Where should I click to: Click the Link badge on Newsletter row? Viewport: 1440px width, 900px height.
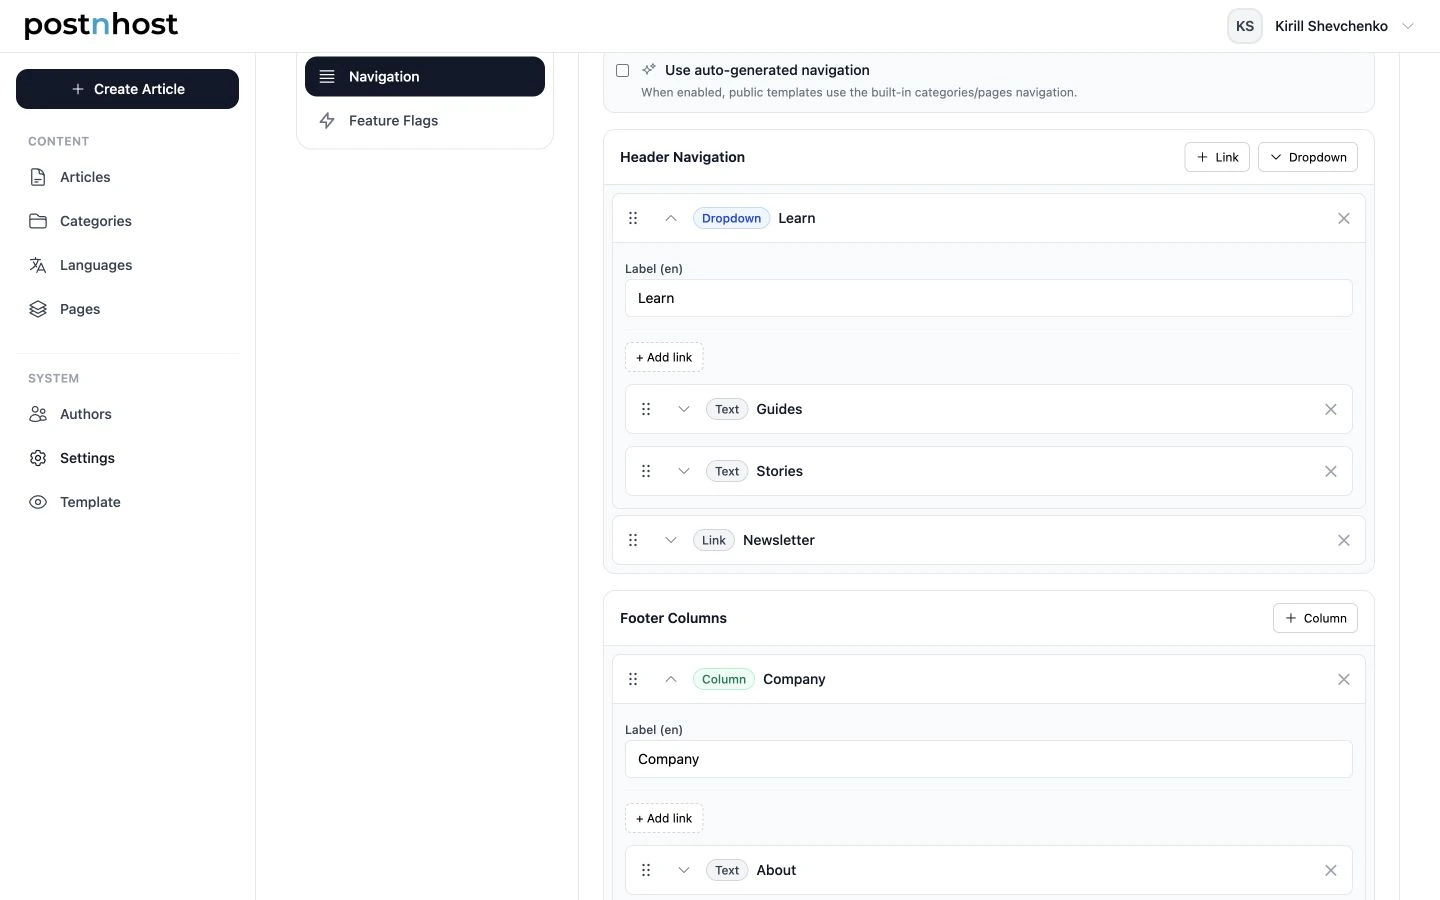tap(714, 540)
